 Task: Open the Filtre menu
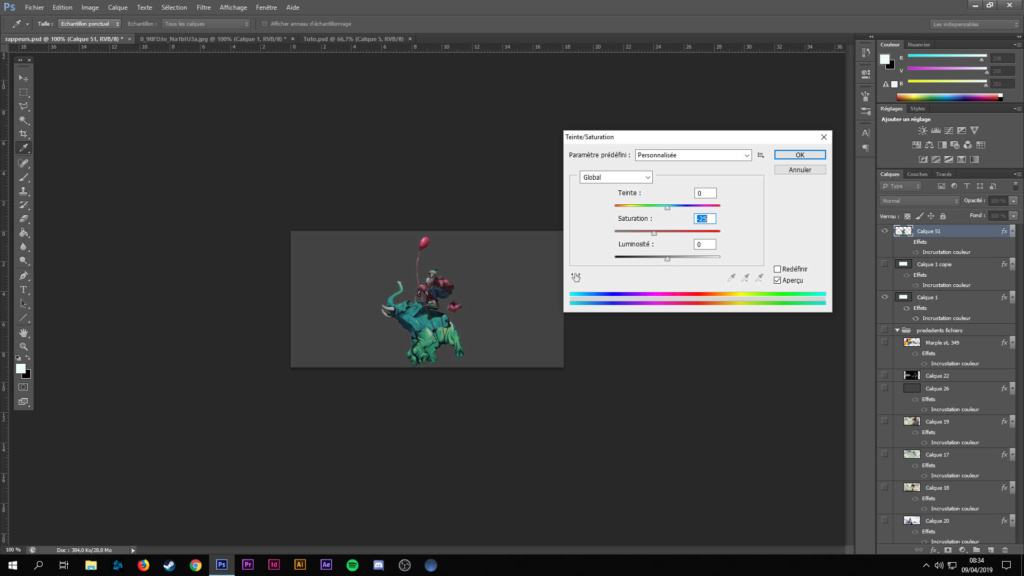[204, 7]
